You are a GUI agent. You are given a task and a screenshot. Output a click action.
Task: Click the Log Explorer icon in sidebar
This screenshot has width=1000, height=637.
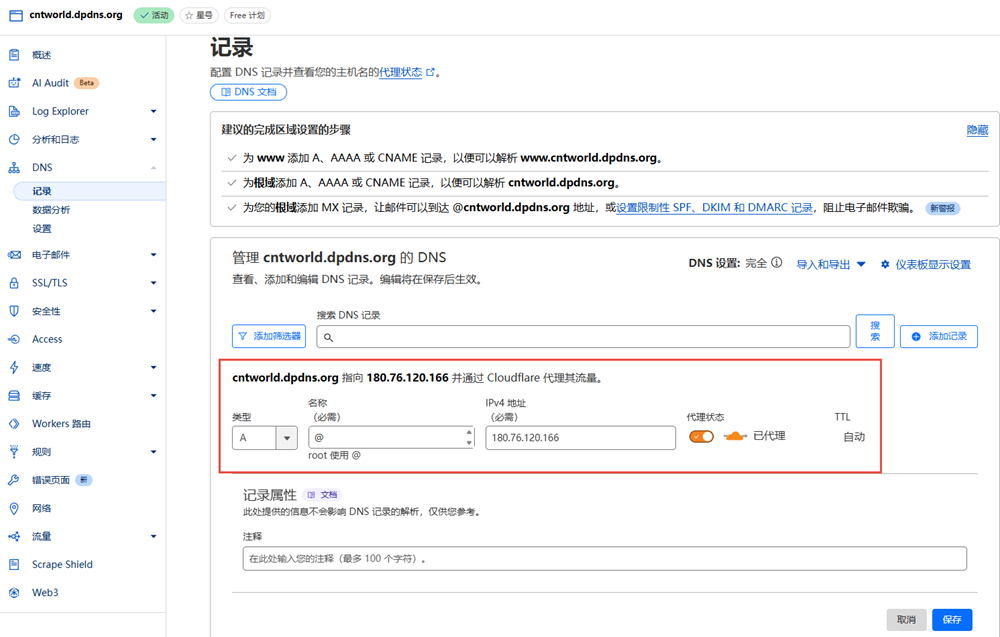point(14,111)
